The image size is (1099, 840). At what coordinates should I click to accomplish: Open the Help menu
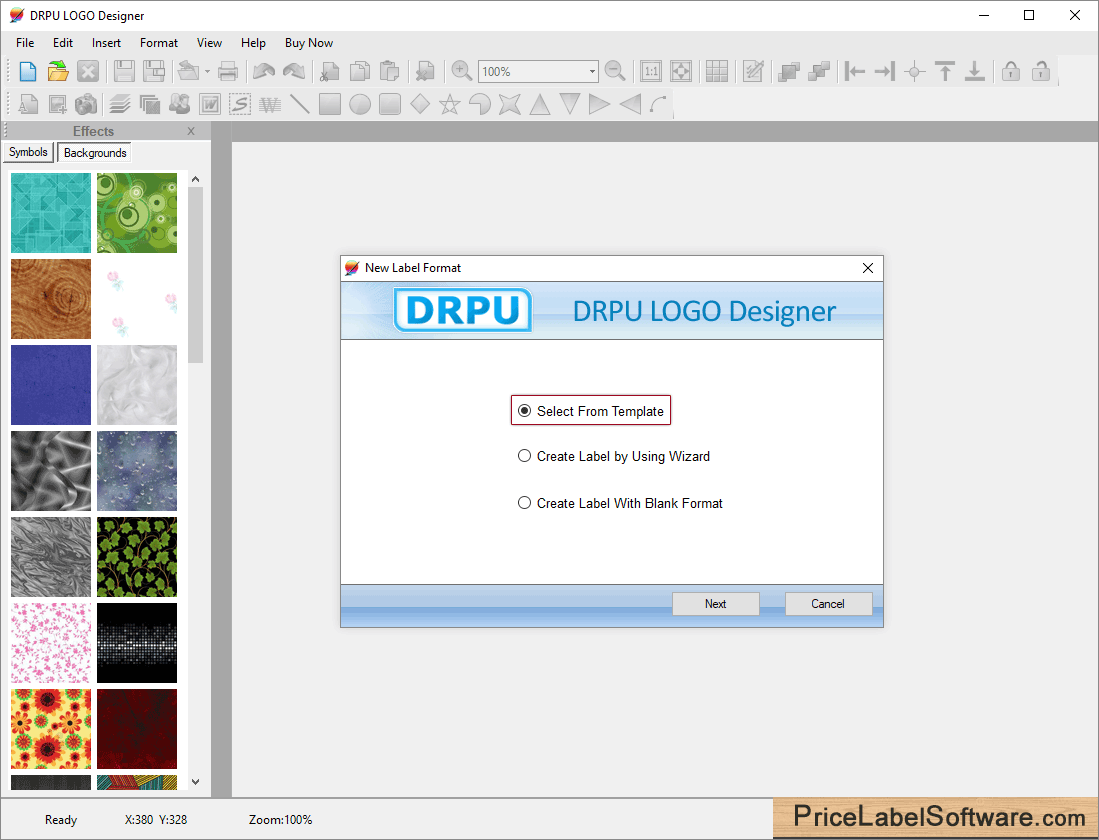pyautogui.click(x=254, y=43)
